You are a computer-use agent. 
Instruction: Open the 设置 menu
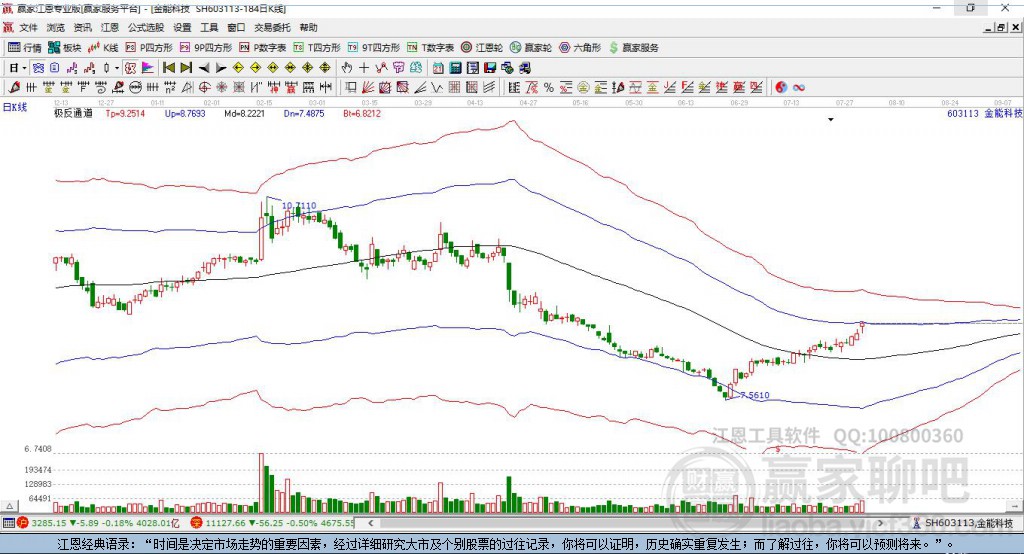point(182,27)
